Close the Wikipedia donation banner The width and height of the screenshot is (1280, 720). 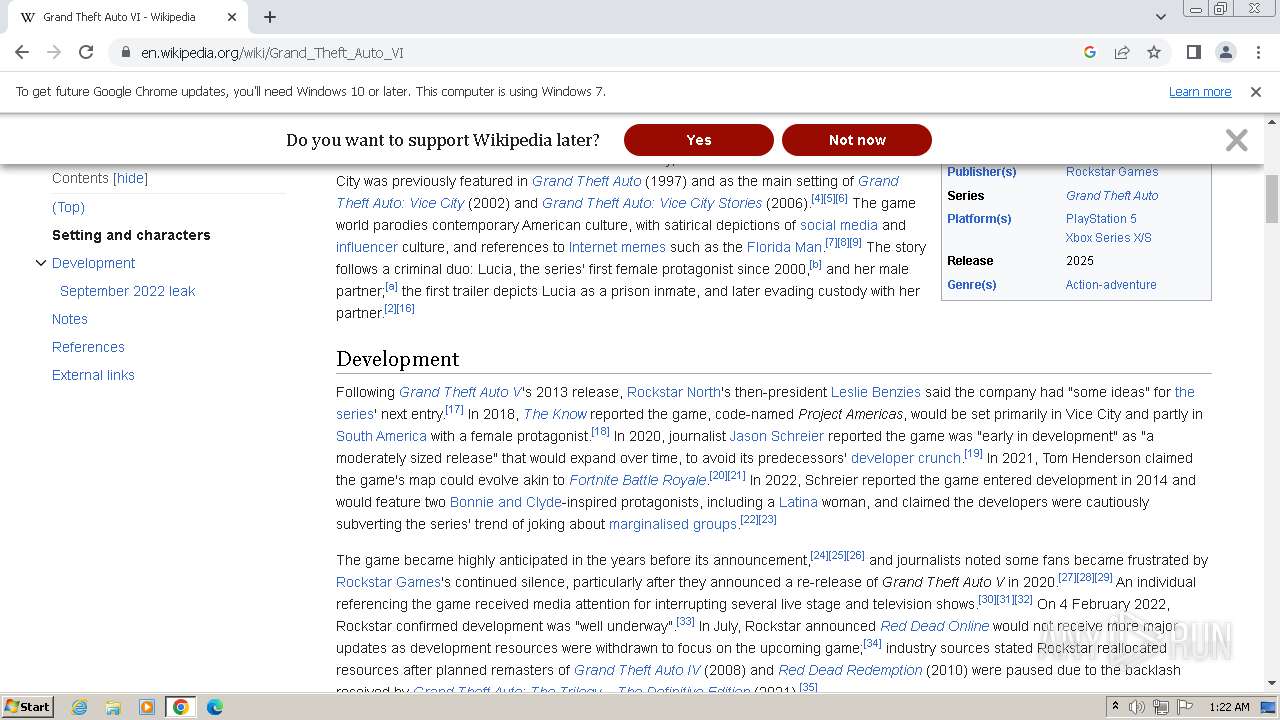tap(1237, 140)
